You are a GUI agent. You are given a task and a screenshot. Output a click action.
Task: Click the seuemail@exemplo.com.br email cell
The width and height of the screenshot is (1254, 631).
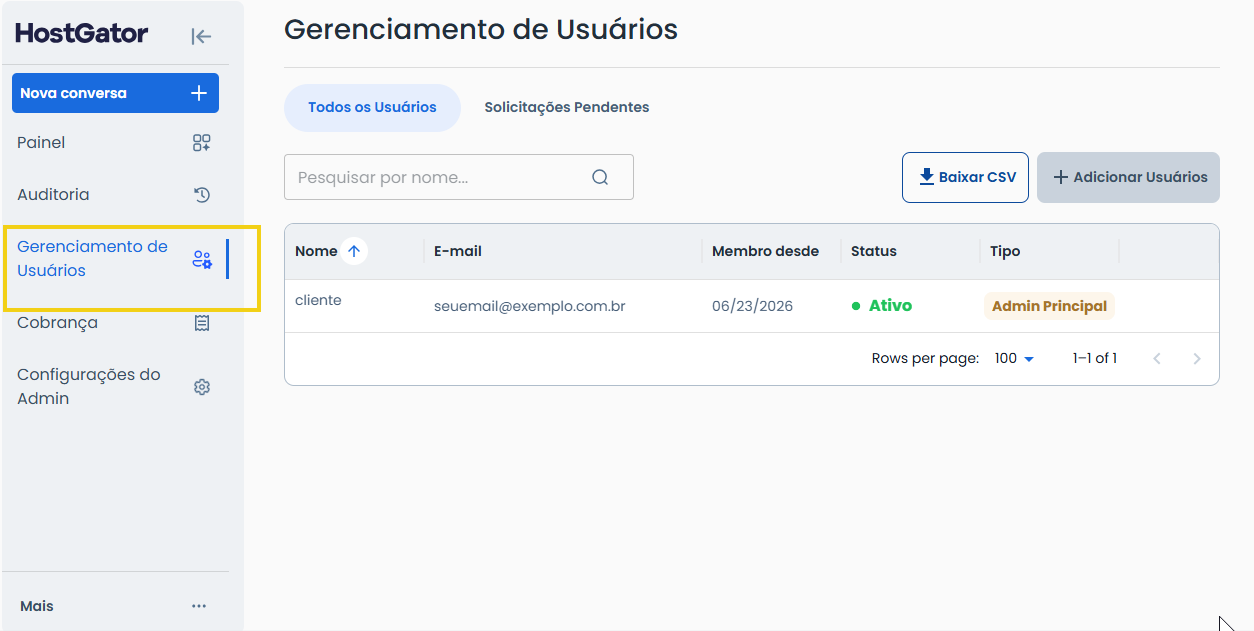tap(530, 306)
